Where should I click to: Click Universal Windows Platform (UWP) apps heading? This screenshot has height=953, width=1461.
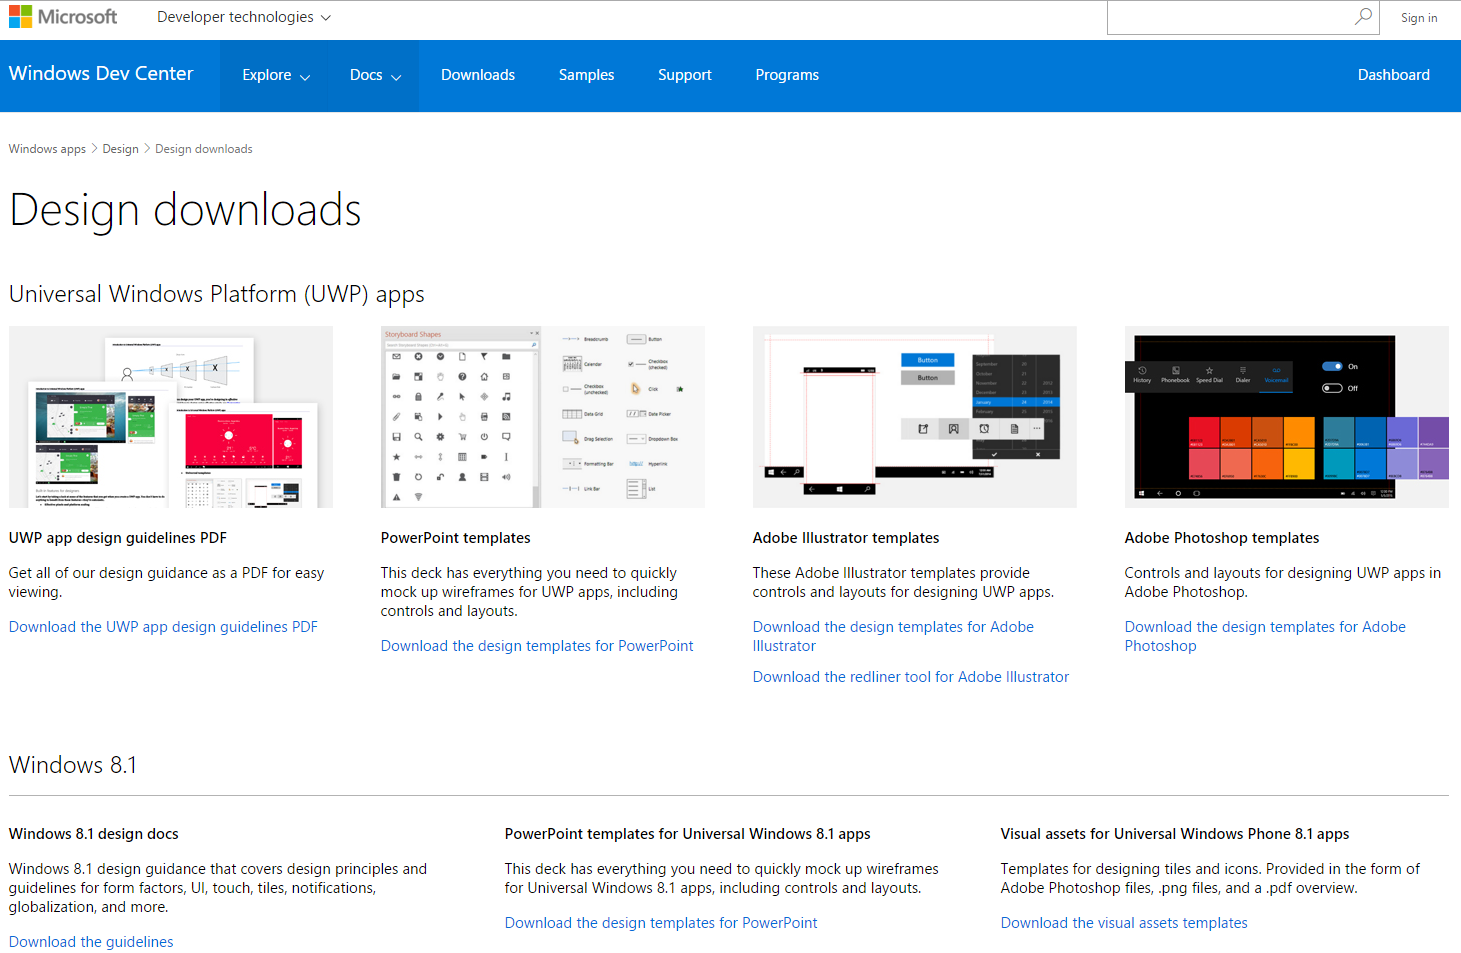point(217,294)
